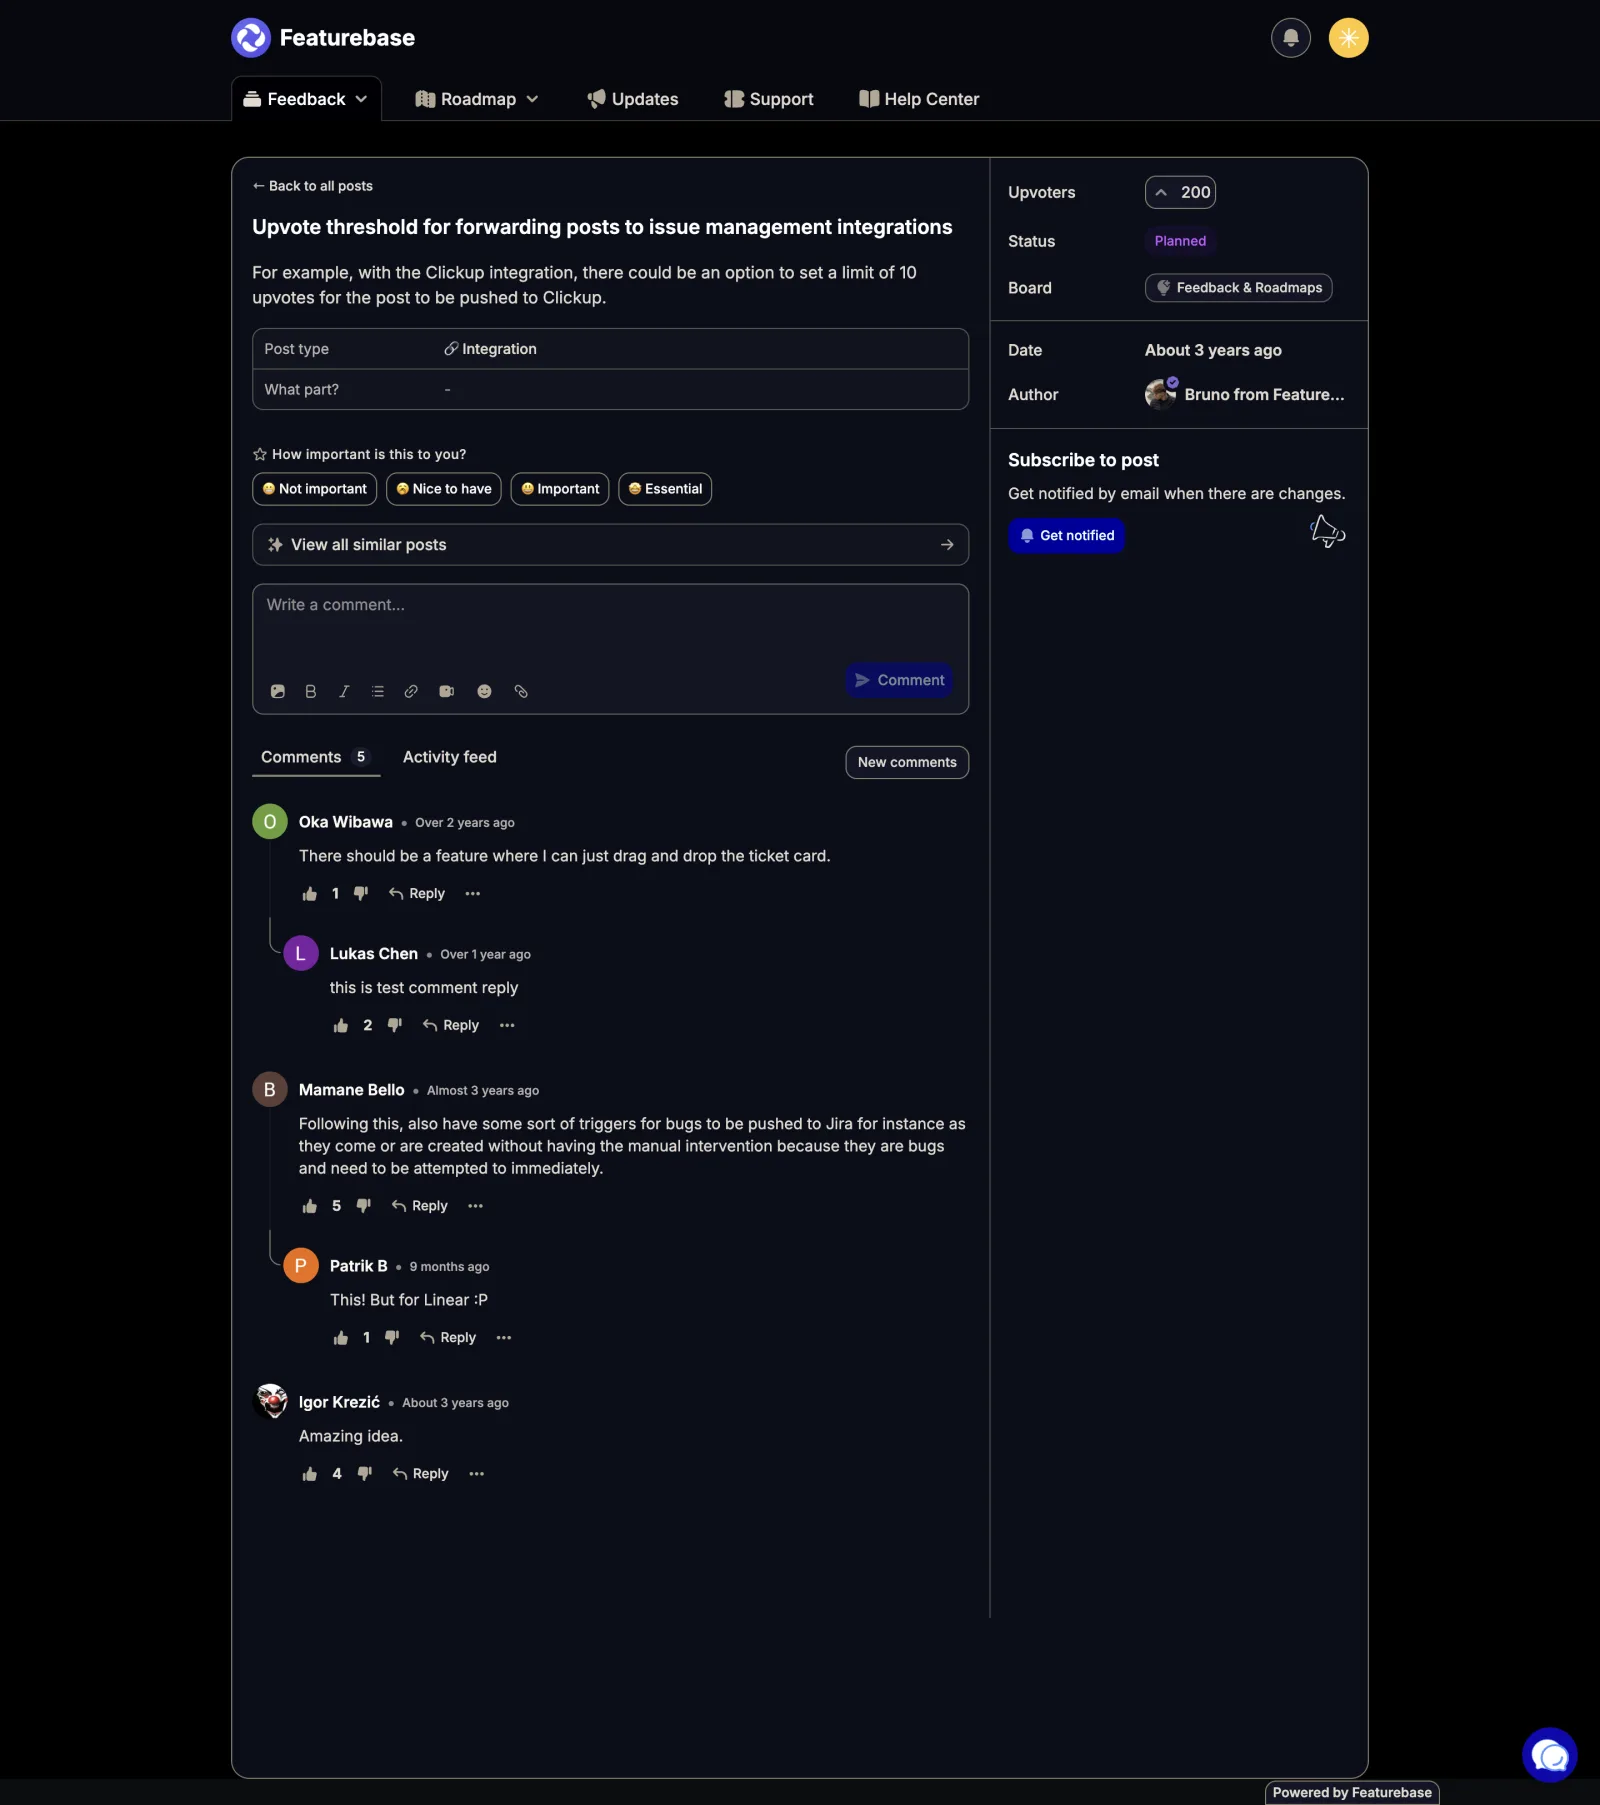The height and width of the screenshot is (1805, 1600).
Task: Dislike Oka Wibawa's comment
Action: click(x=361, y=894)
